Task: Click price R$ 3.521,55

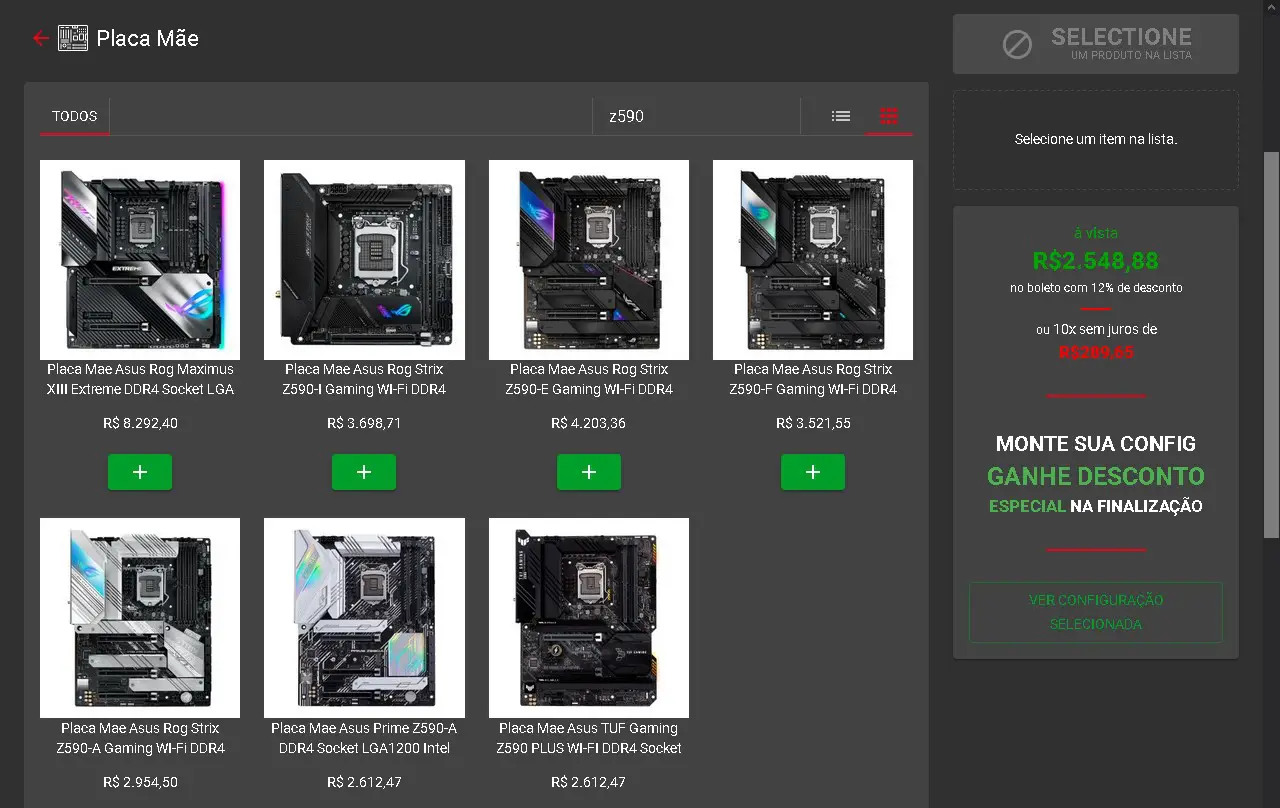Action: 813,423
